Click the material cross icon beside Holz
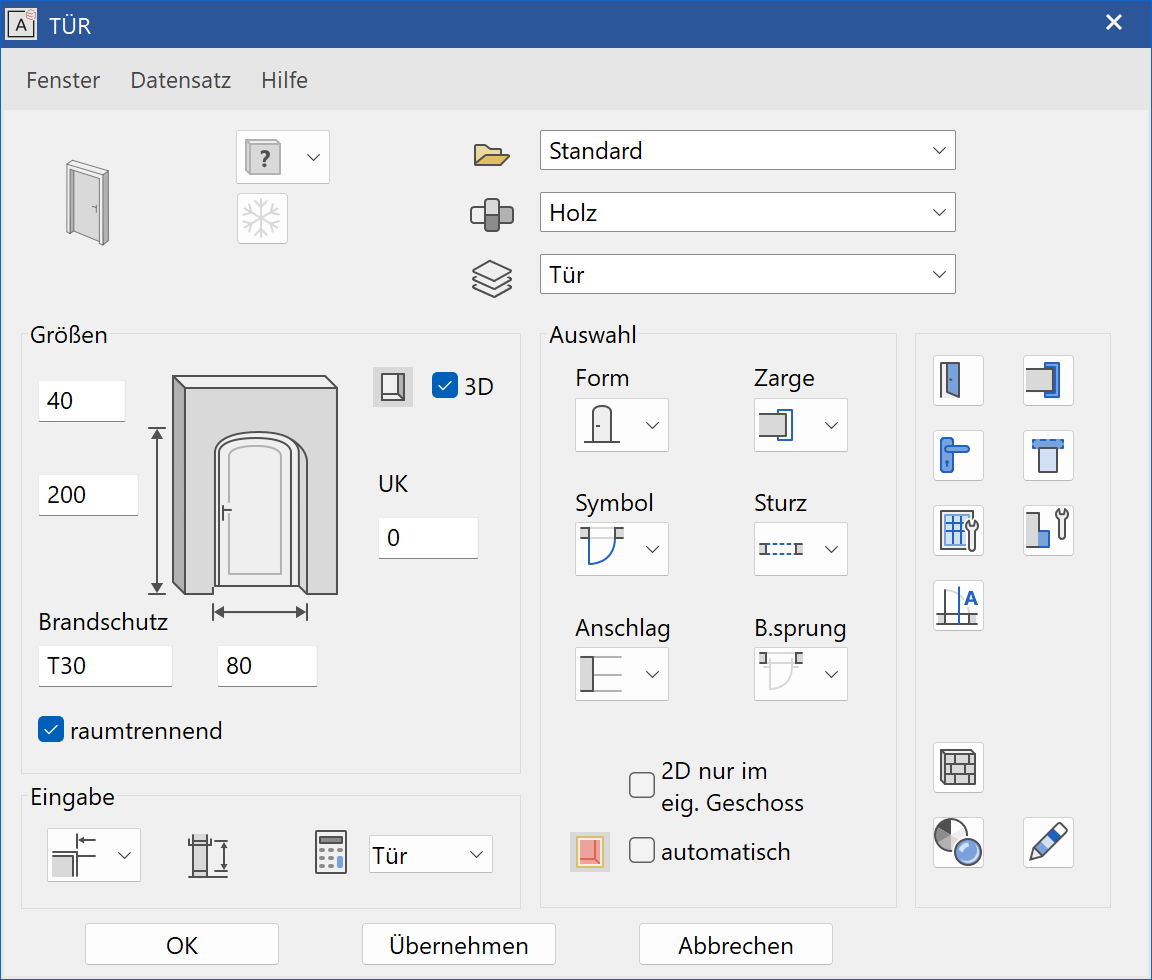 (x=492, y=215)
